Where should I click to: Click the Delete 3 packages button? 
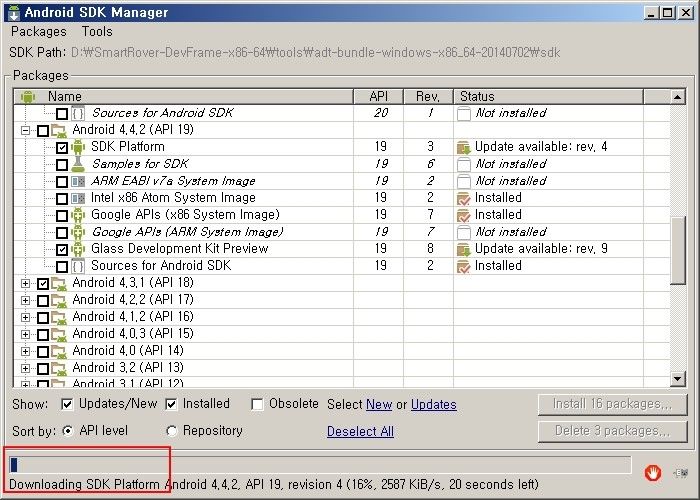tap(612, 431)
